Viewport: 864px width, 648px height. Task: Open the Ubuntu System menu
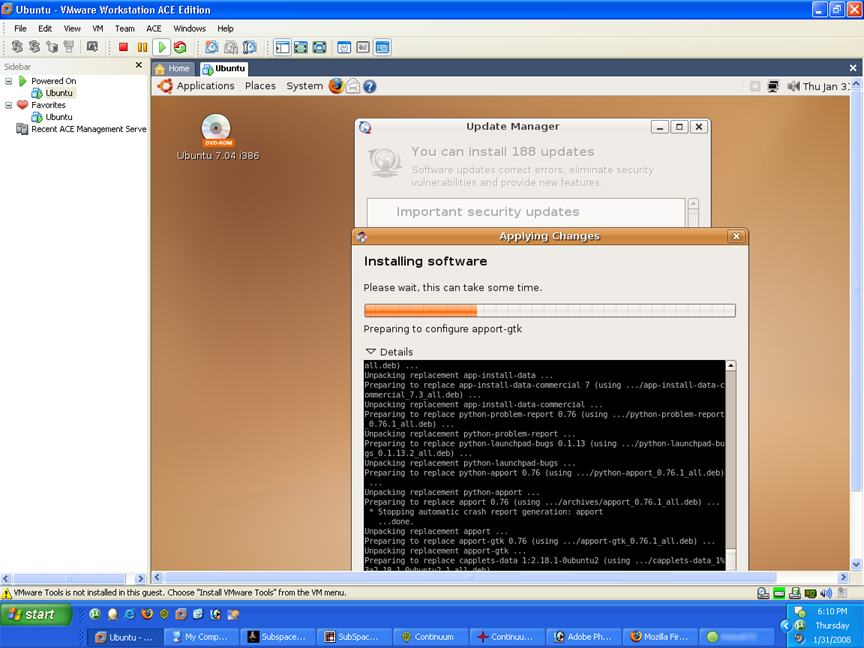pyautogui.click(x=304, y=86)
